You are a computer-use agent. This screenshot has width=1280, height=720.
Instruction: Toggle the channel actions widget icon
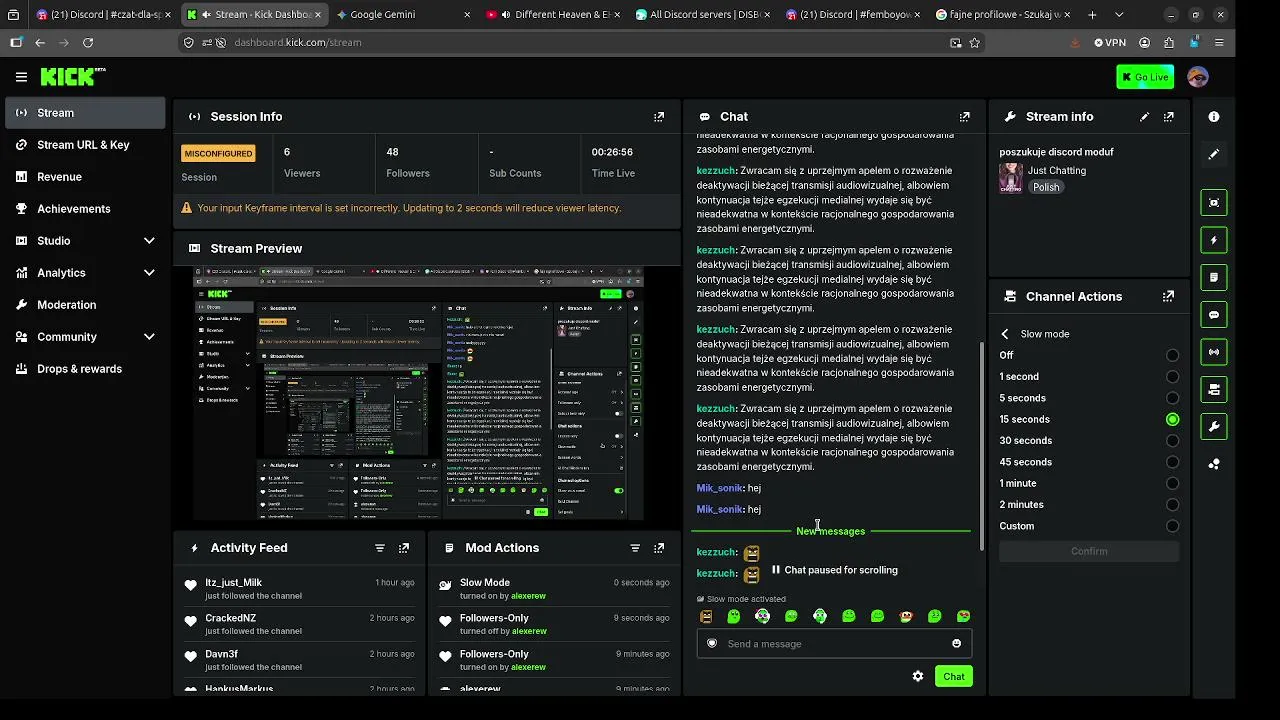click(1214, 389)
